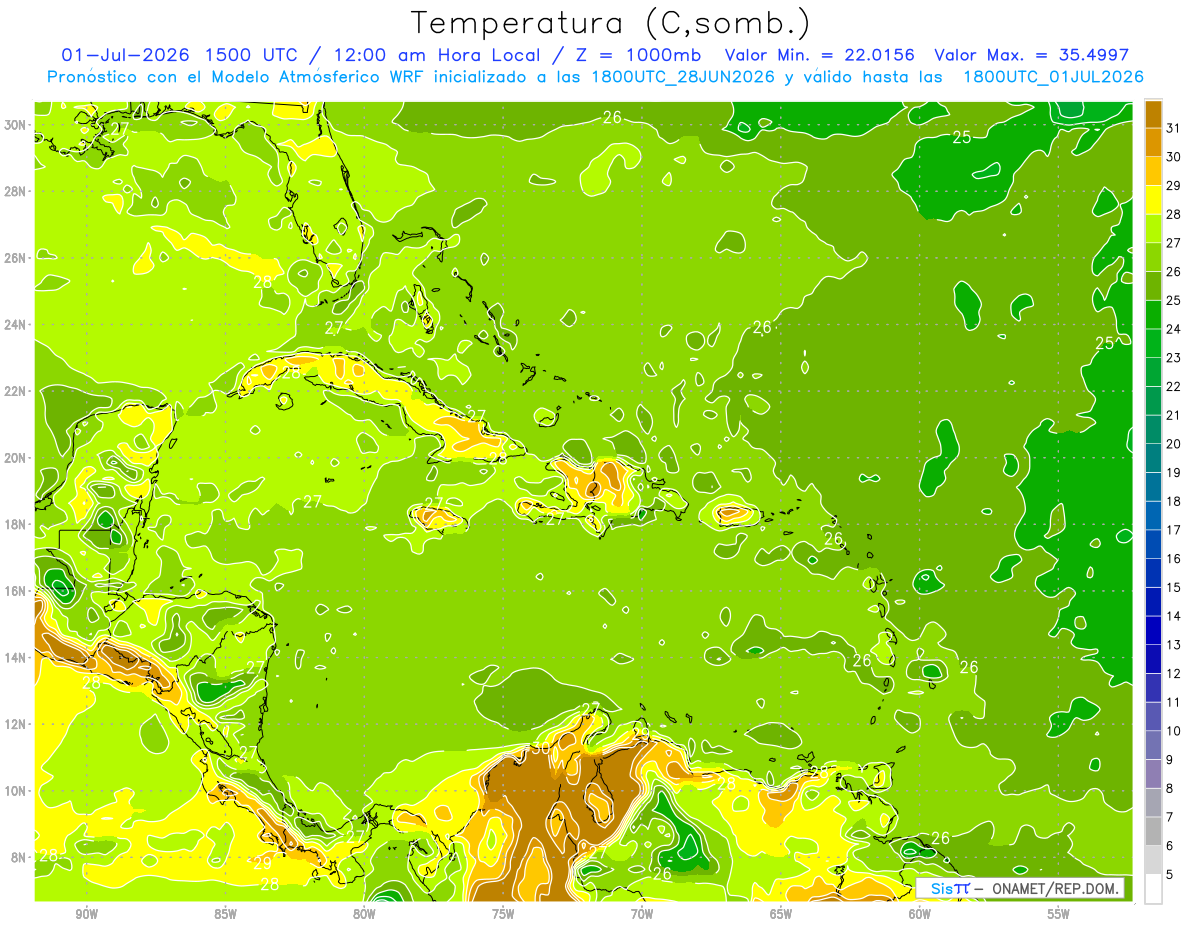The height and width of the screenshot is (927, 1200).
Task: Click the 70W longitude axis label
Action: pos(642,914)
